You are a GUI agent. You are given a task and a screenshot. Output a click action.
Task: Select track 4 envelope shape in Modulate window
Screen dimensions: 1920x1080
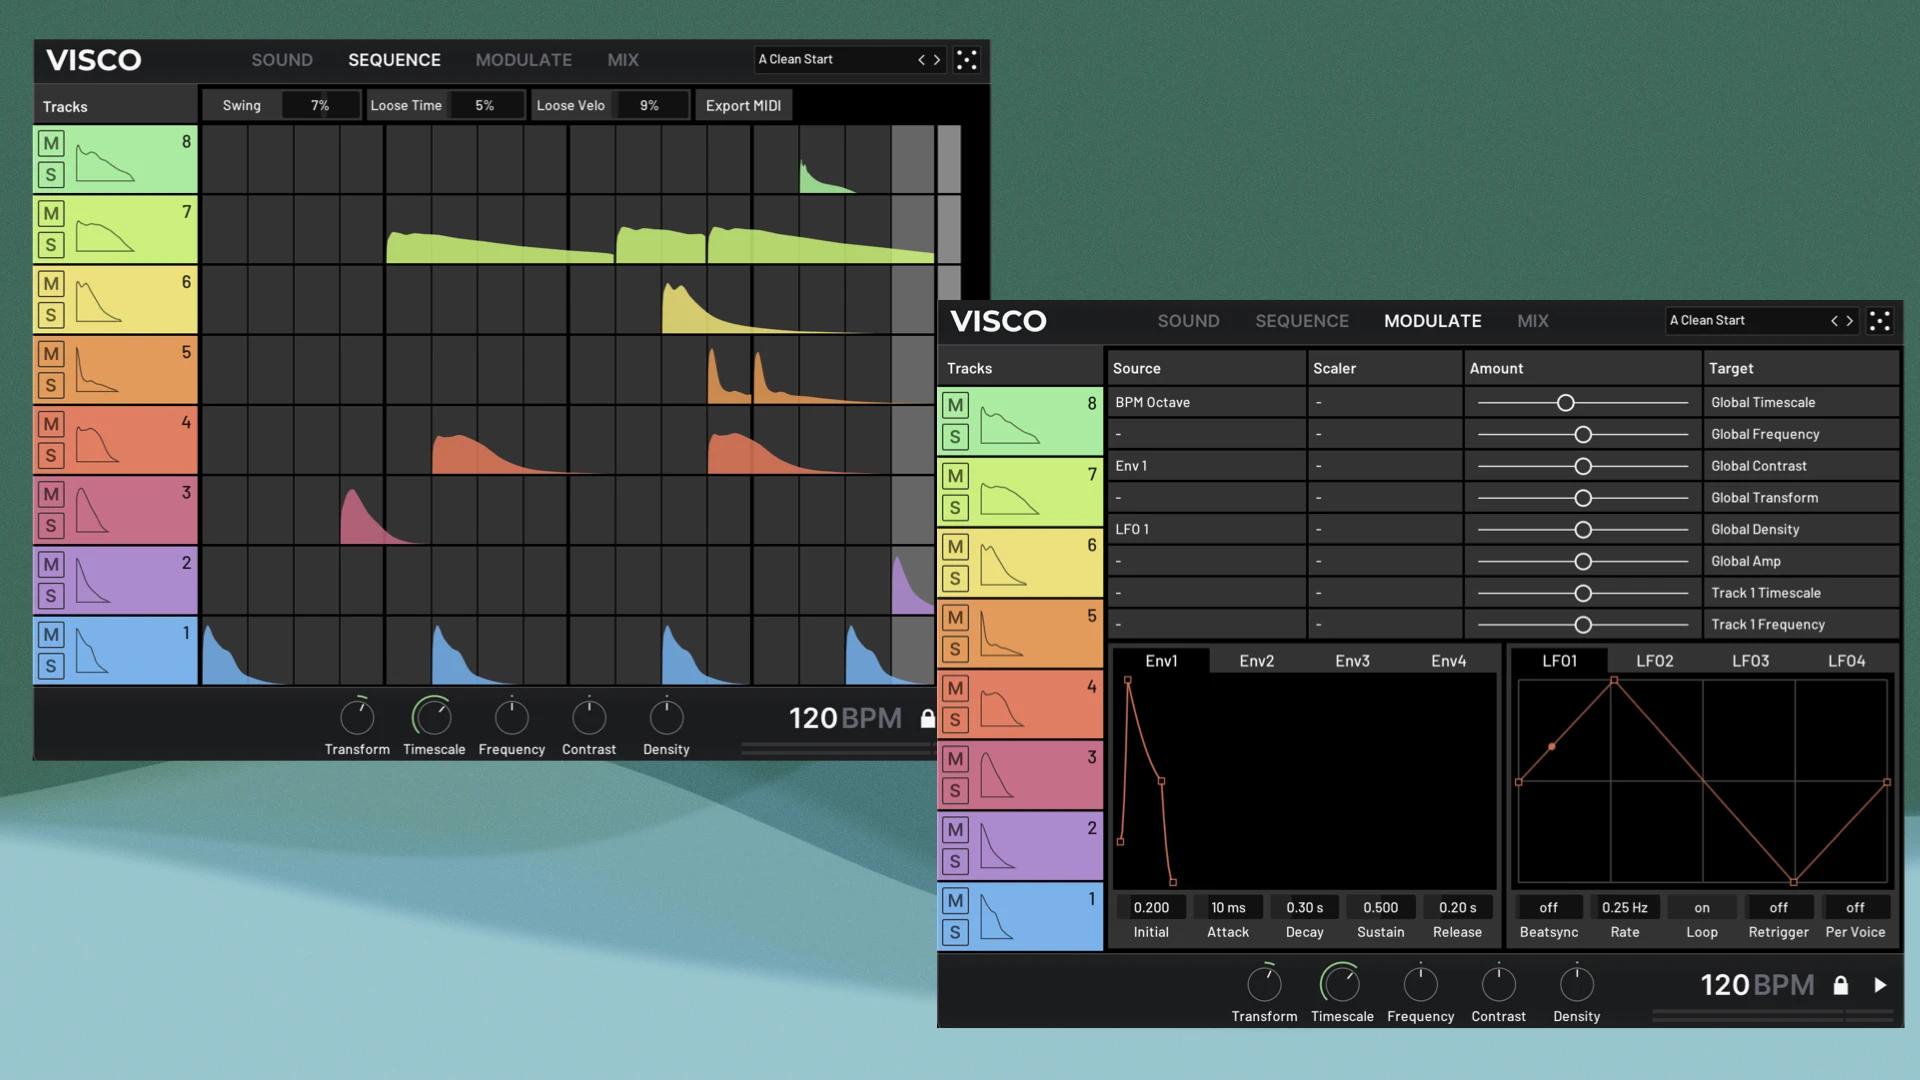[1001, 708]
